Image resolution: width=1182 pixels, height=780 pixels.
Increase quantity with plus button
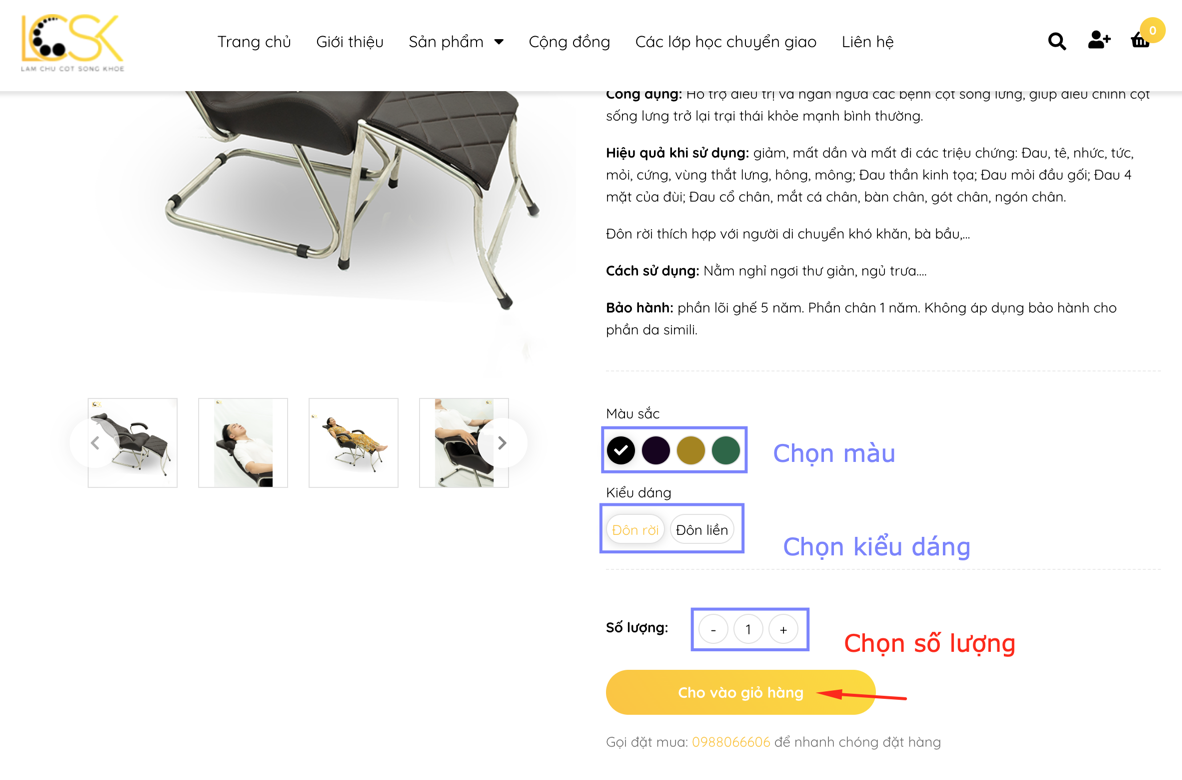pos(783,629)
